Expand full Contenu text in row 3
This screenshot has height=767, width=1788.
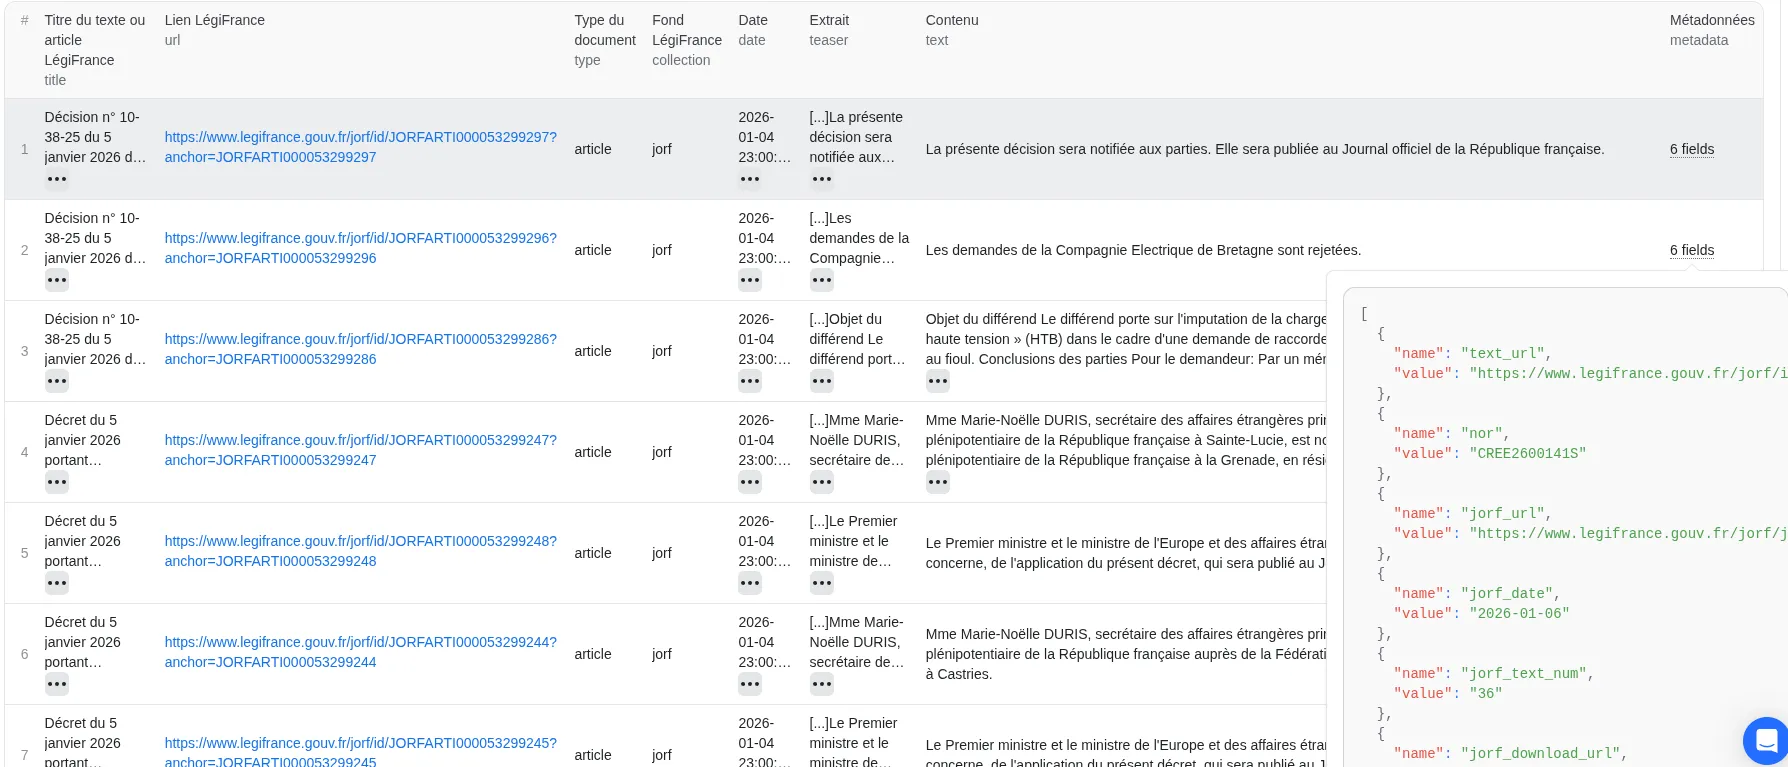(938, 382)
